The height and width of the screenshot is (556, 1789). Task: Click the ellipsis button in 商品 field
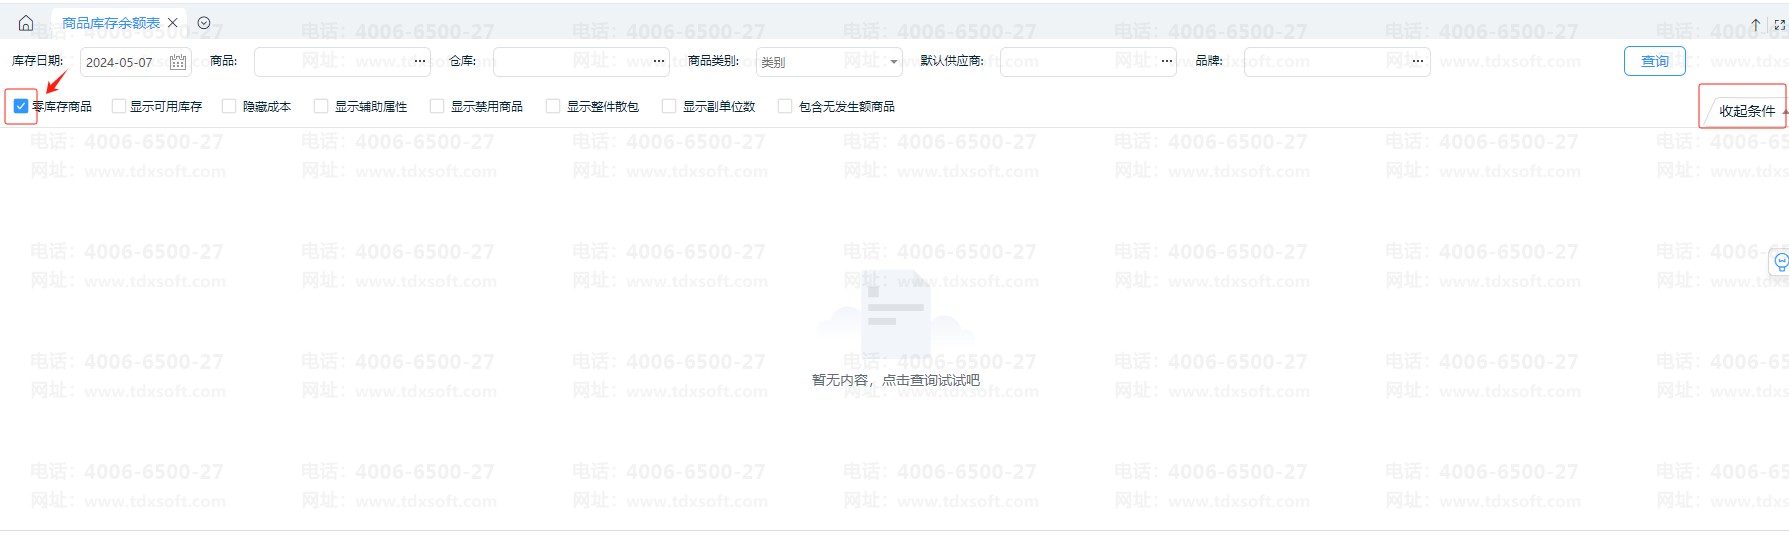(420, 62)
